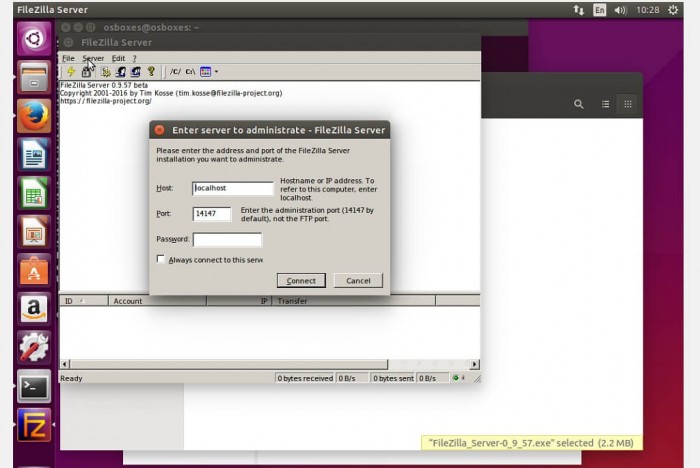Select the C:\ path display toolbar icon
Screen dimensions: 700x468
click(190, 71)
